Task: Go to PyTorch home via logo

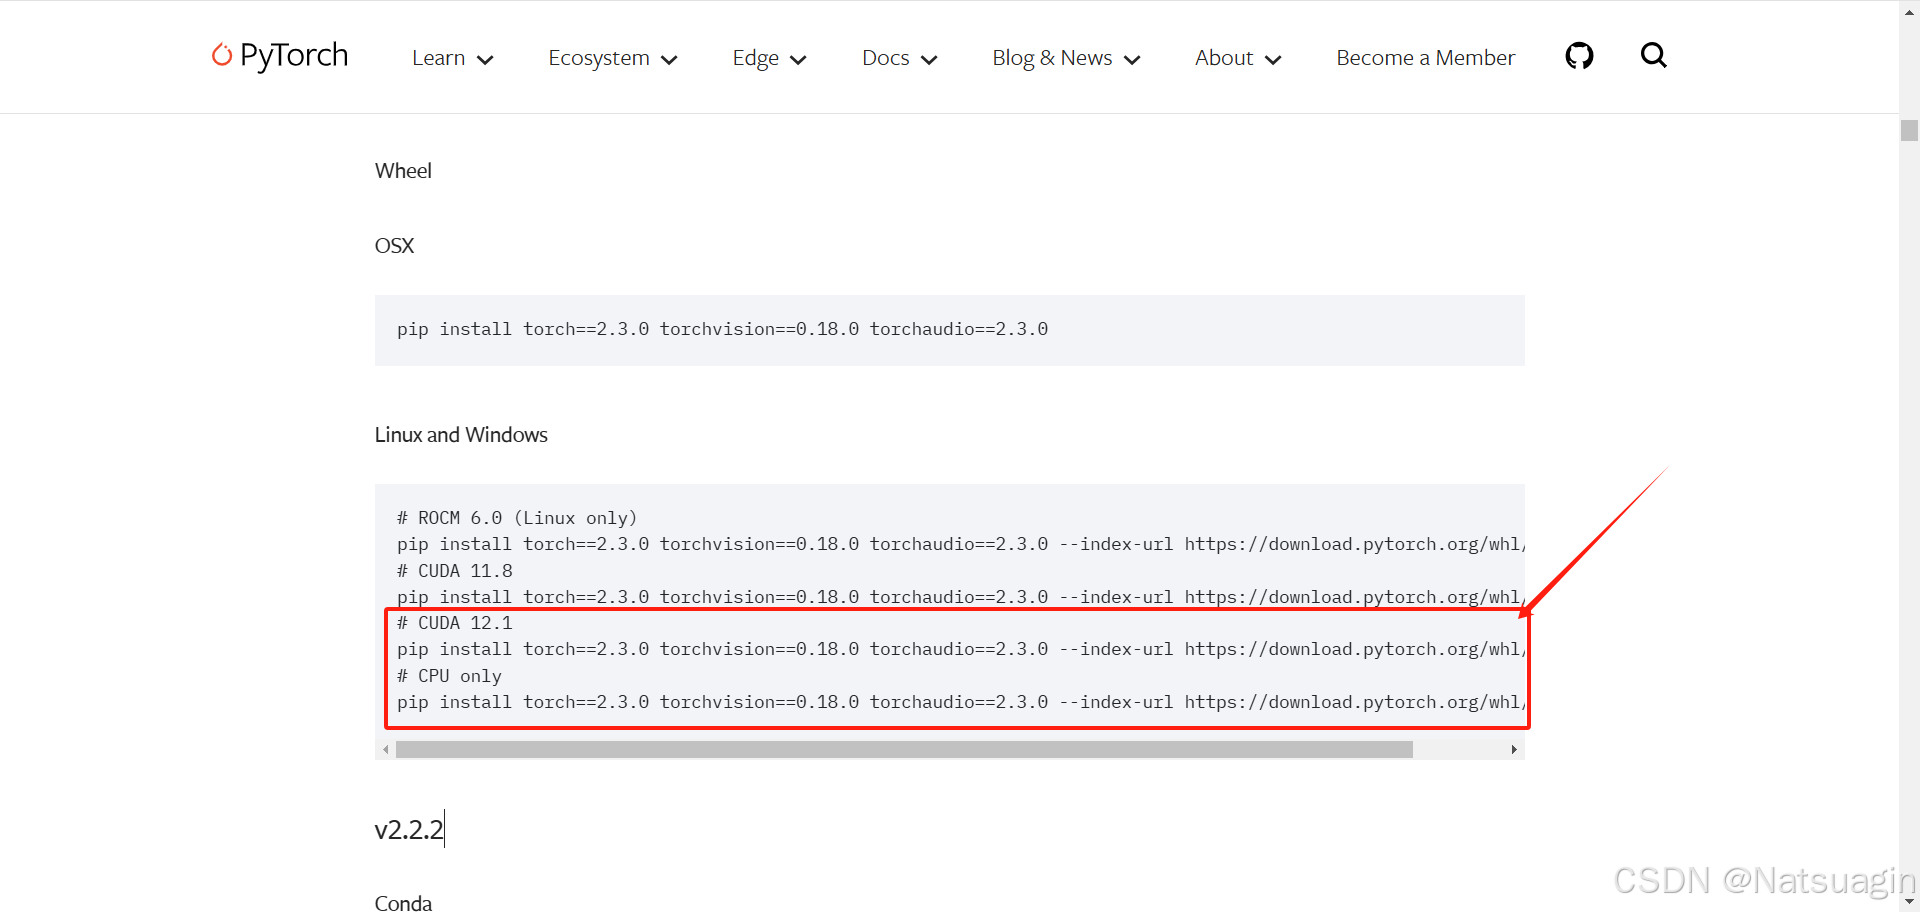Action: [280, 55]
